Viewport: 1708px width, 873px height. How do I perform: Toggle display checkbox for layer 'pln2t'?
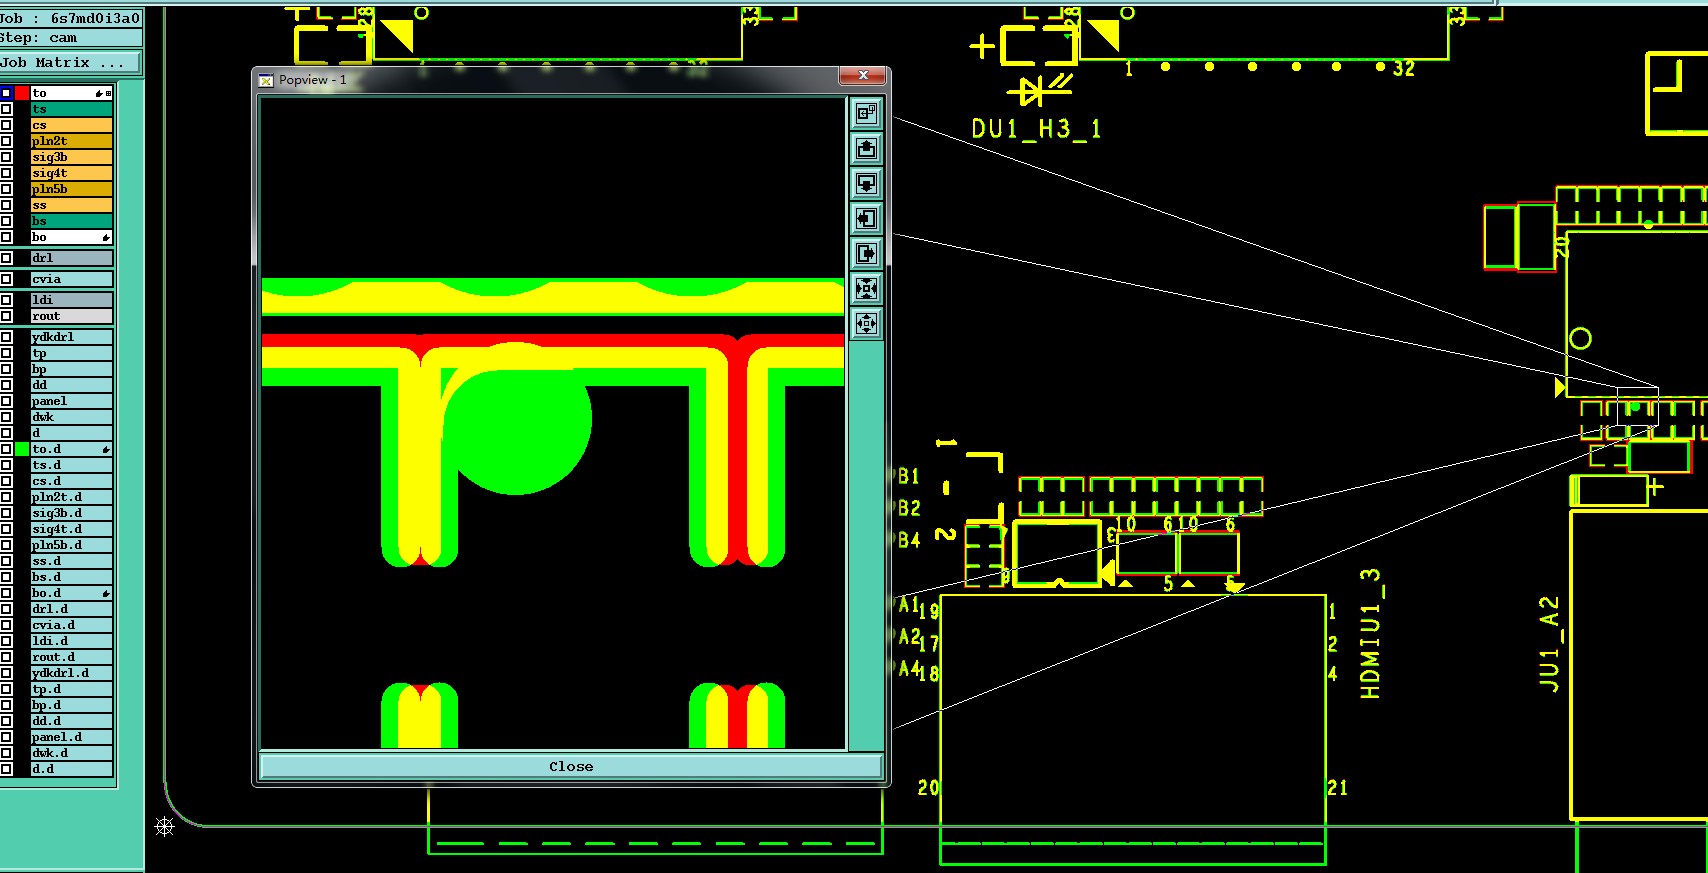6,141
